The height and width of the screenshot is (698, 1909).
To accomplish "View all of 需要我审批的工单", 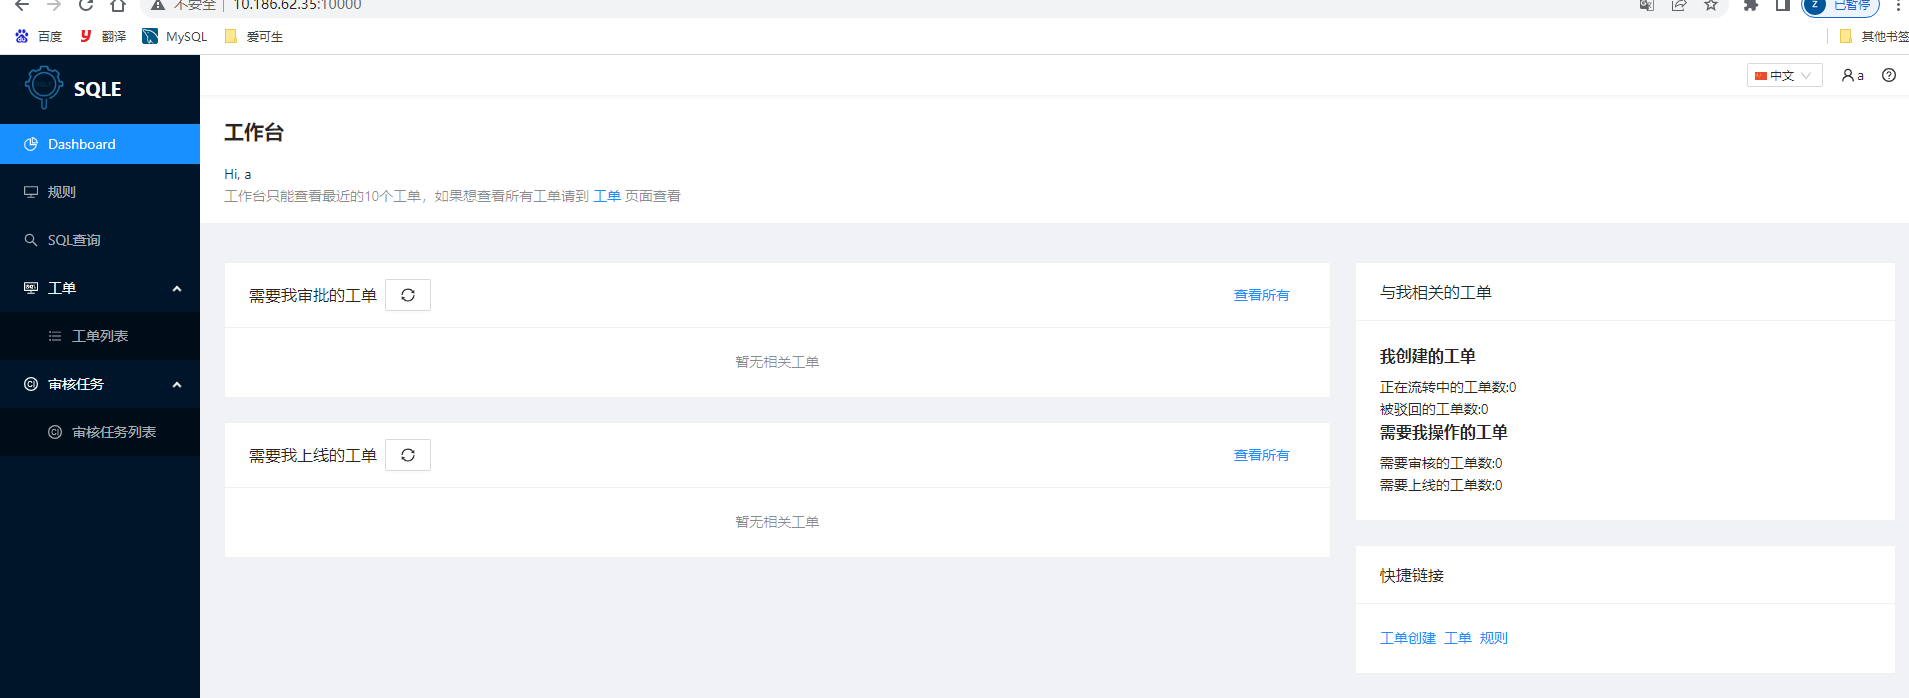I will click(x=1261, y=295).
